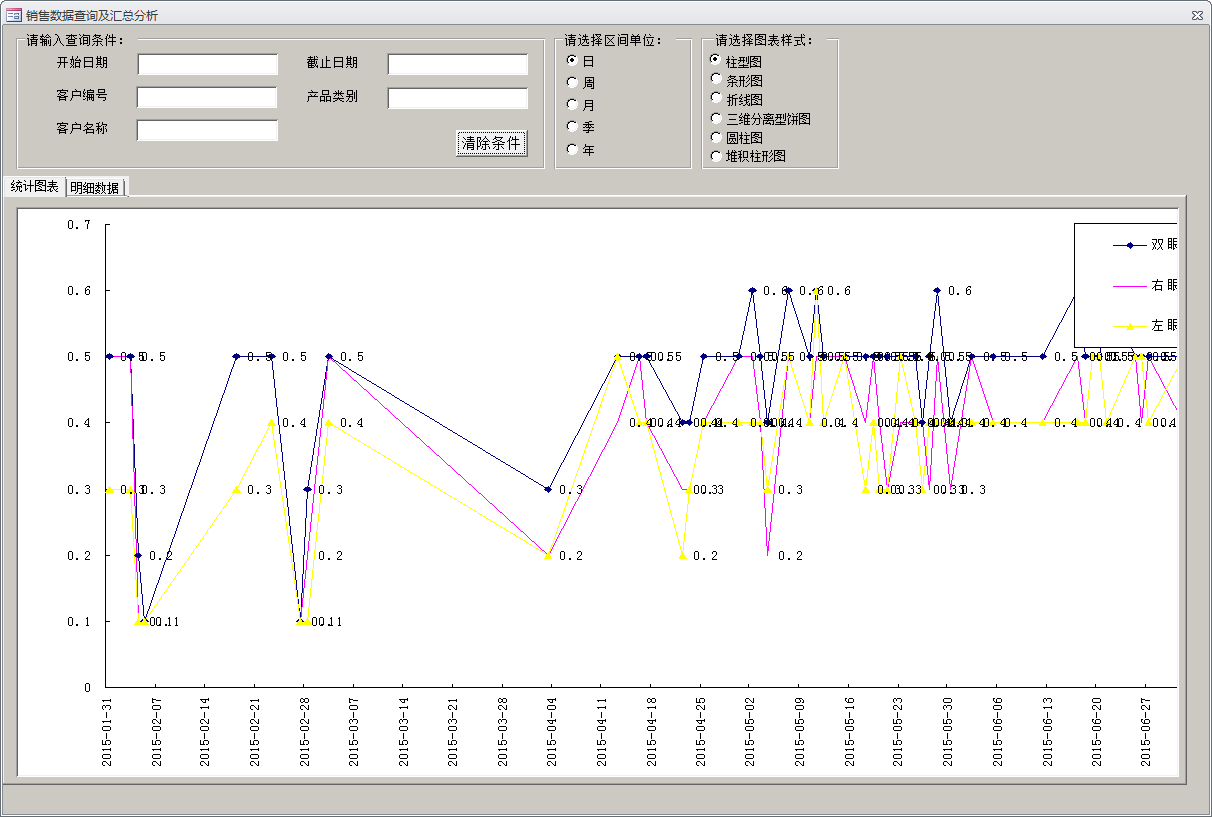Choose the 折线图 chart style
Screen dimensions: 1212x817
click(x=716, y=98)
